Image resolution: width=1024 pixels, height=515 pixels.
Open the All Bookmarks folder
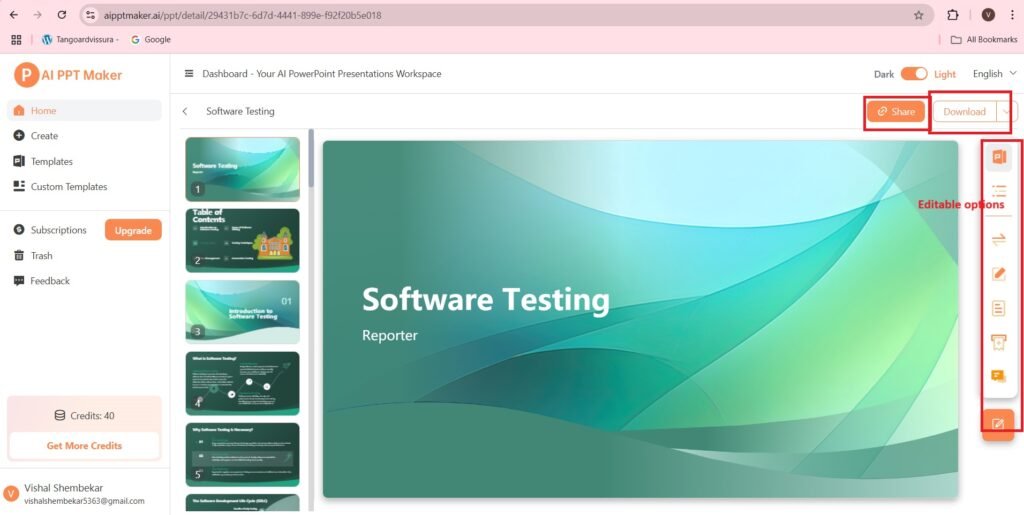(984, 39)
